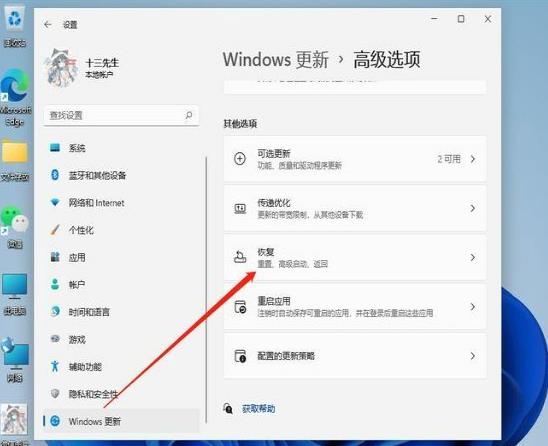The height and width of the screenshot is (446, 548).
Task: Select 个性化 in the sidebar
Action: [x=121, y=230]
